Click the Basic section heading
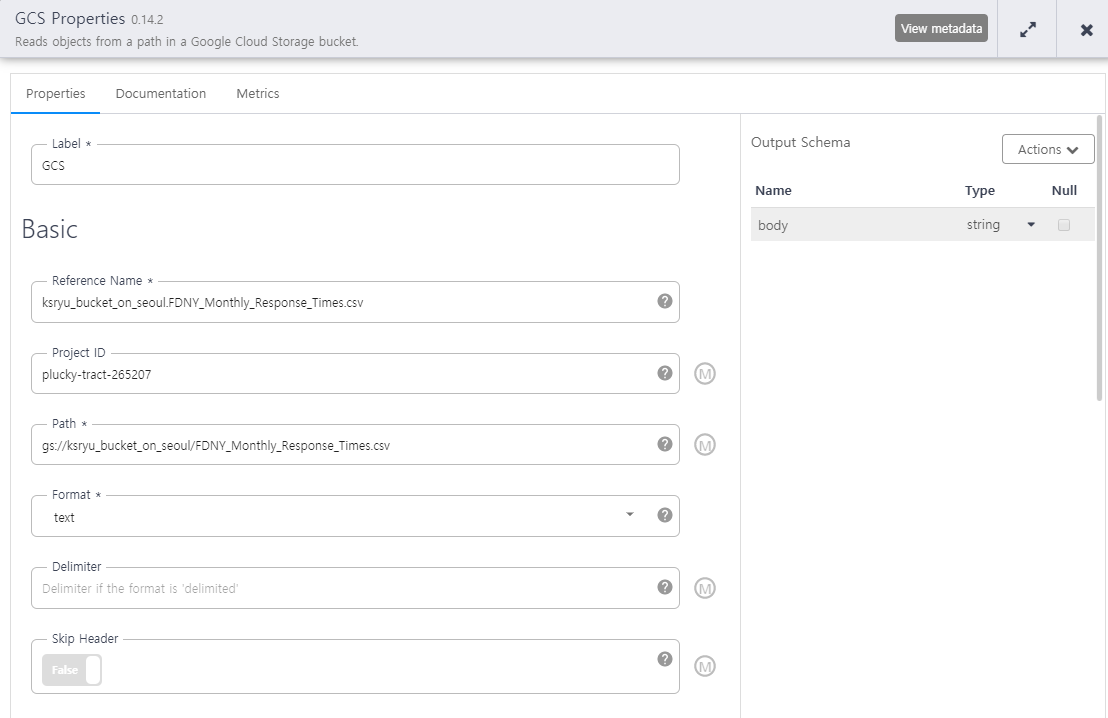The image size is (1108, 718). (49, 229)
